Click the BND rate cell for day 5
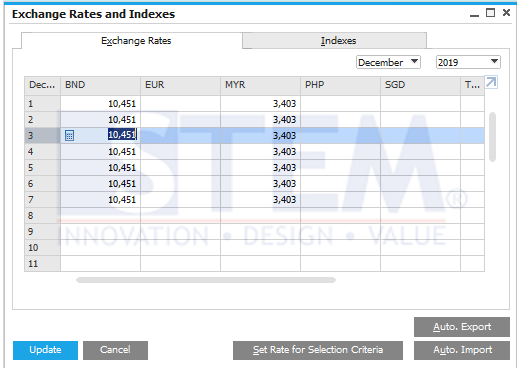The width and height of the screenshot is (521, 372). 100,168
